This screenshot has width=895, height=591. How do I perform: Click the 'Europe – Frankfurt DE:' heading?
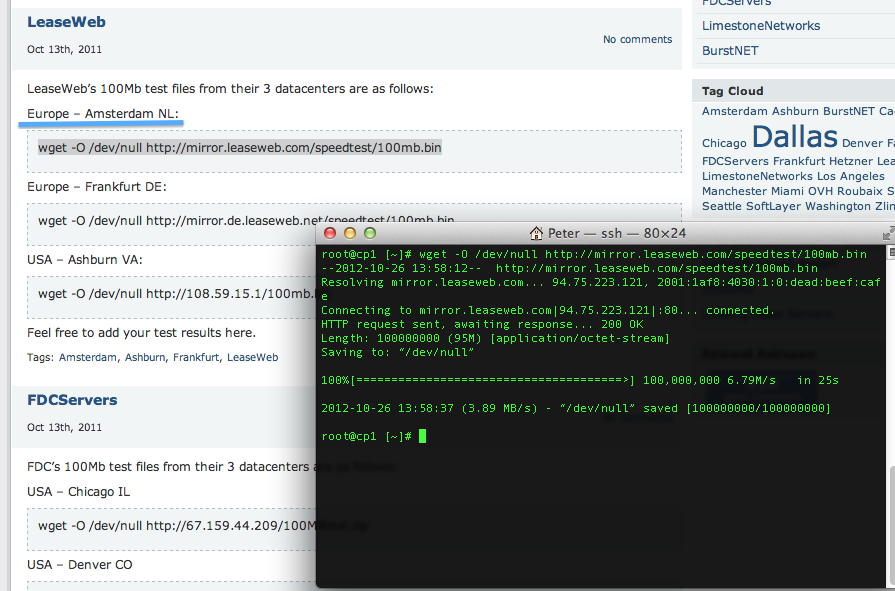(x=96, y=187)
